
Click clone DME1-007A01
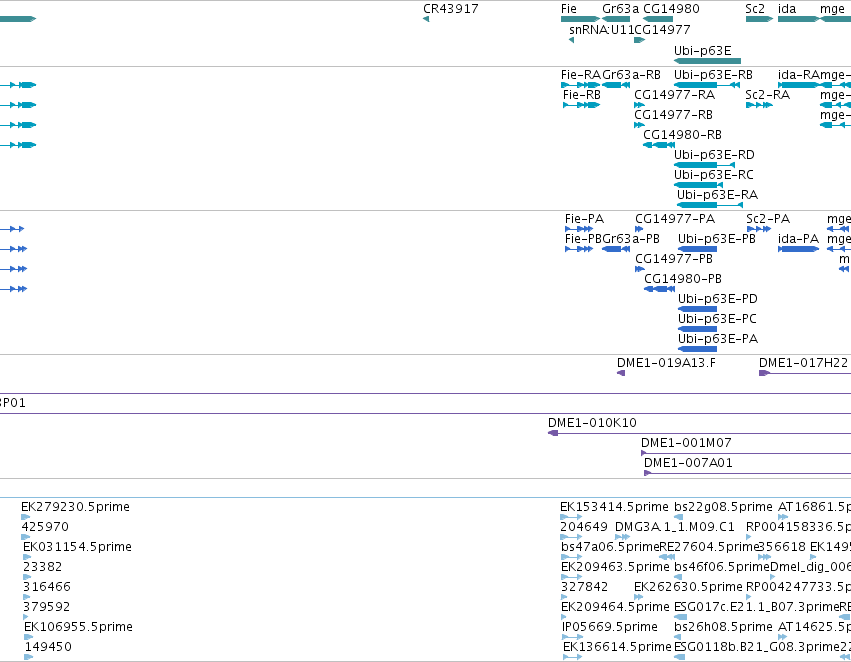(x=688, y=463)
